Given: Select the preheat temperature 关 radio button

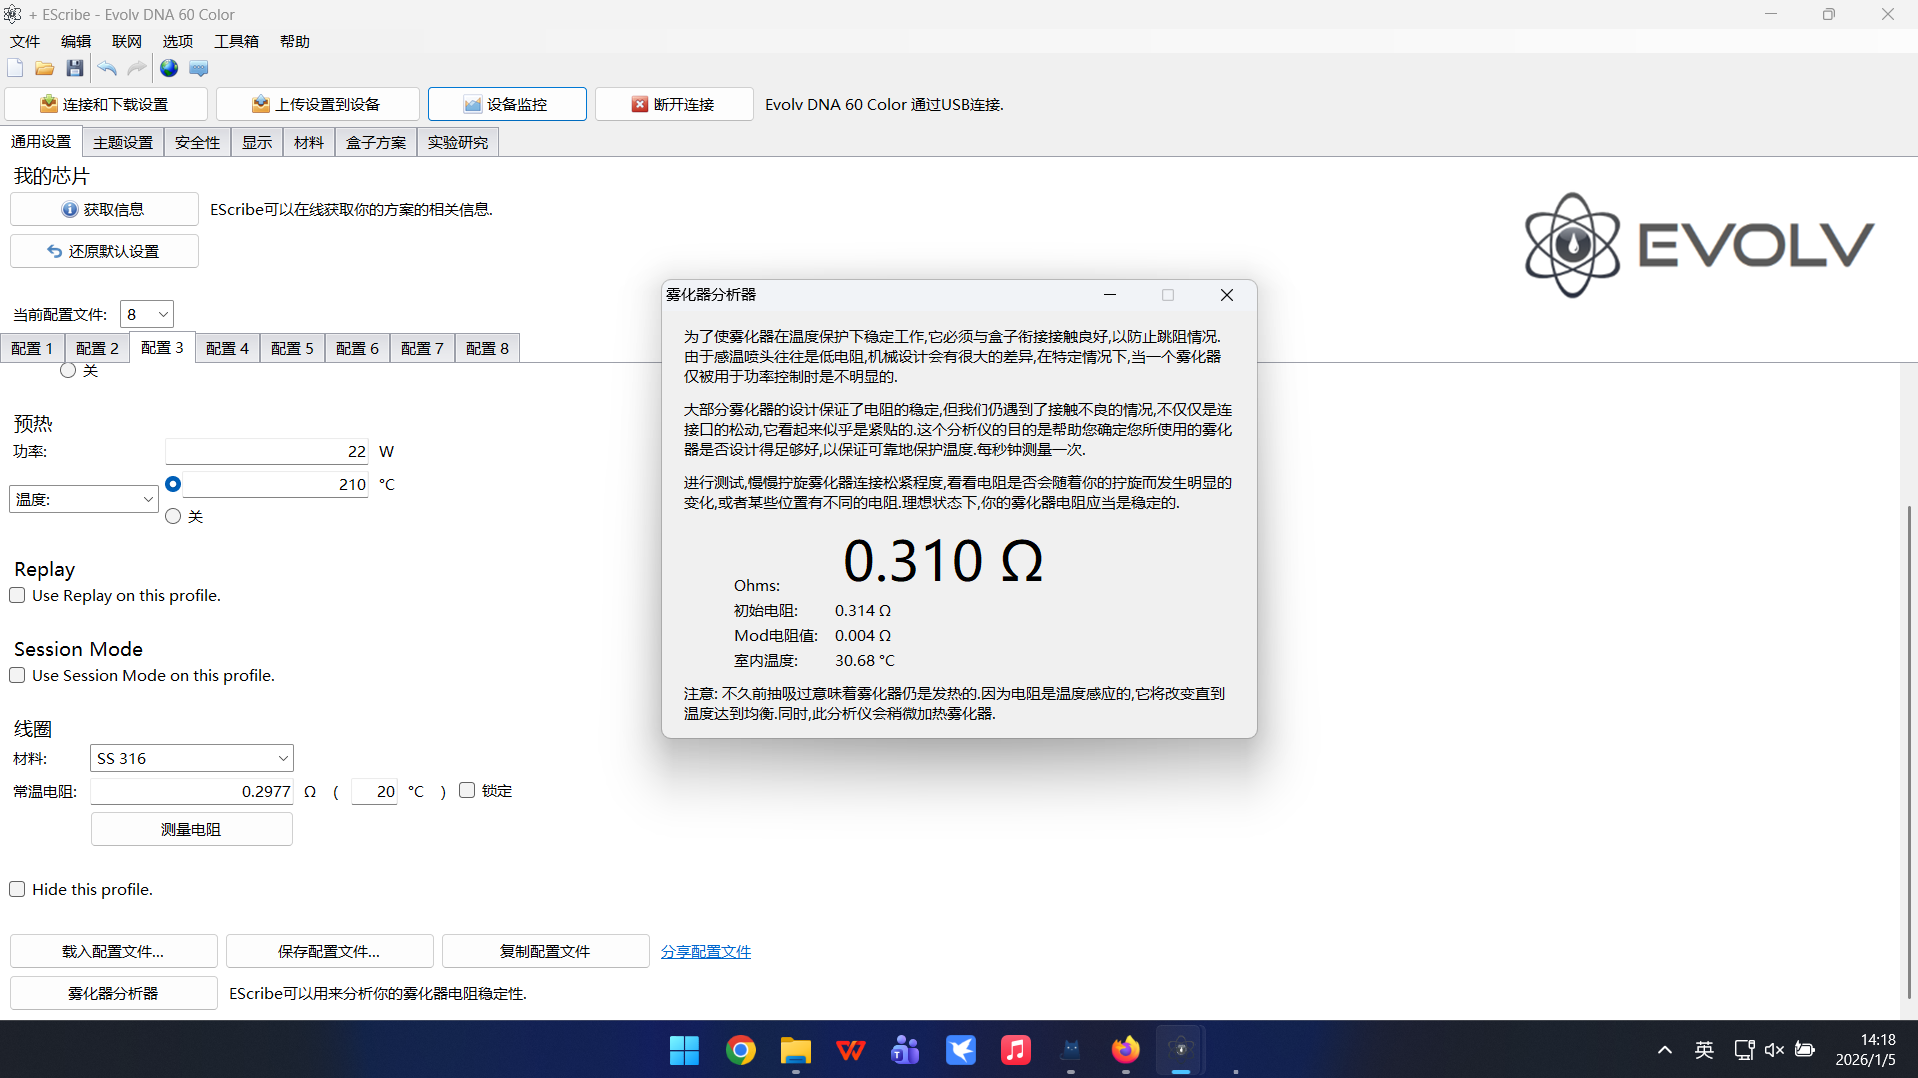Looking at the screenshot, I should (x=174, y=516).
